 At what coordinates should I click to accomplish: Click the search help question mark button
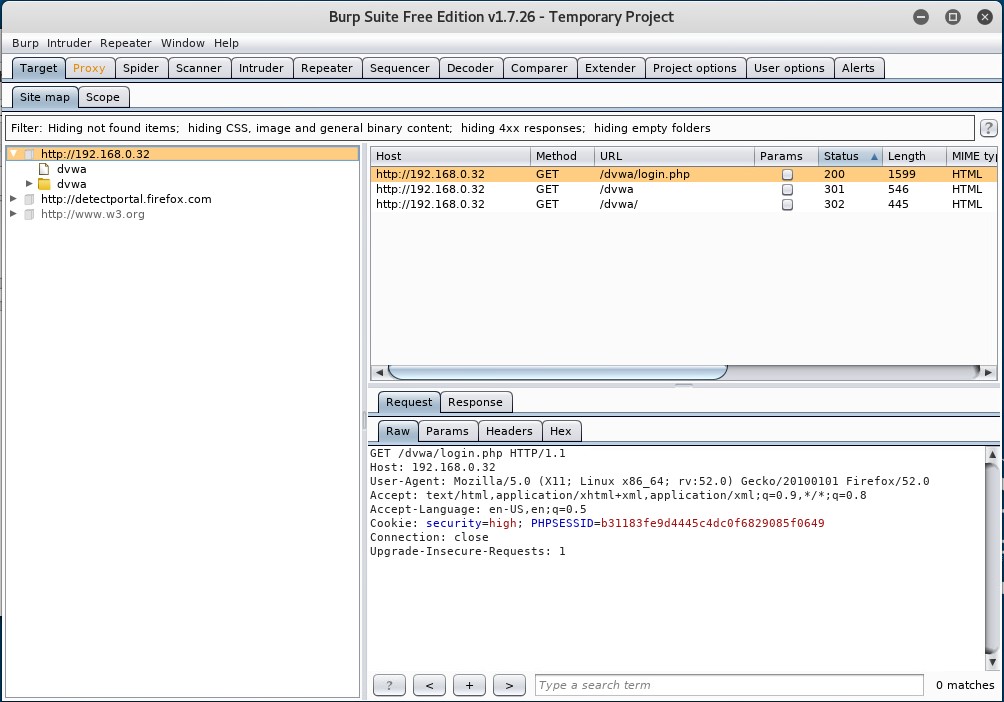click(389, 685)
